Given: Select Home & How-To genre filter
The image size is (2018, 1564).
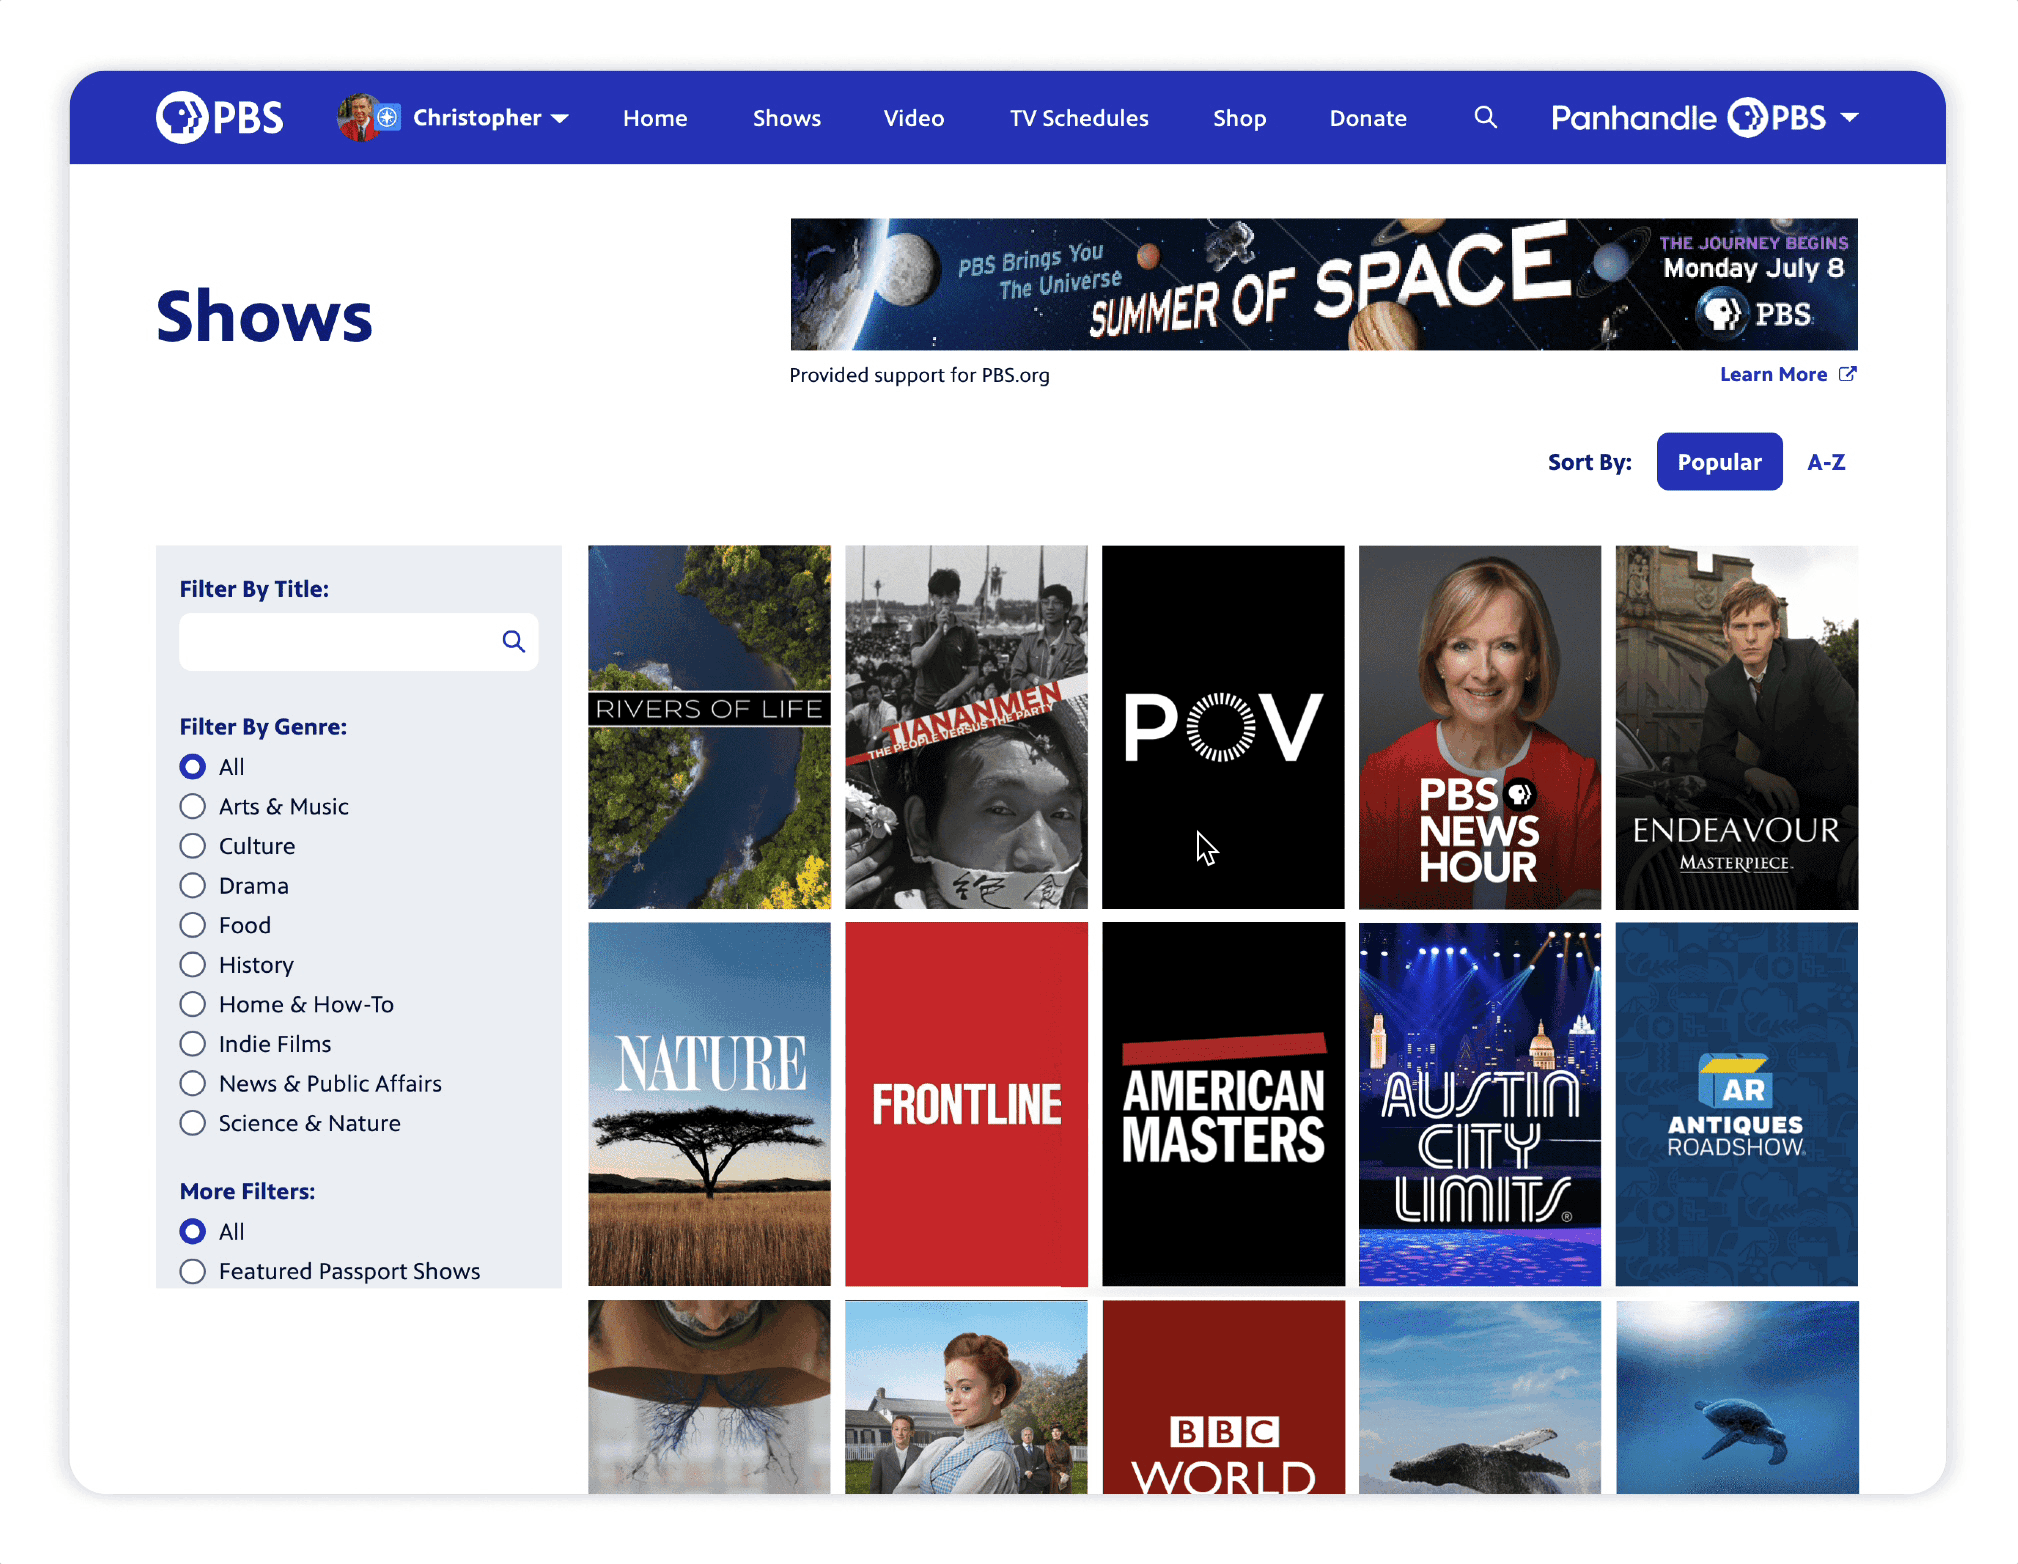Looking at the screenshot, I should pyautogui.click(x=192, y=1004).
